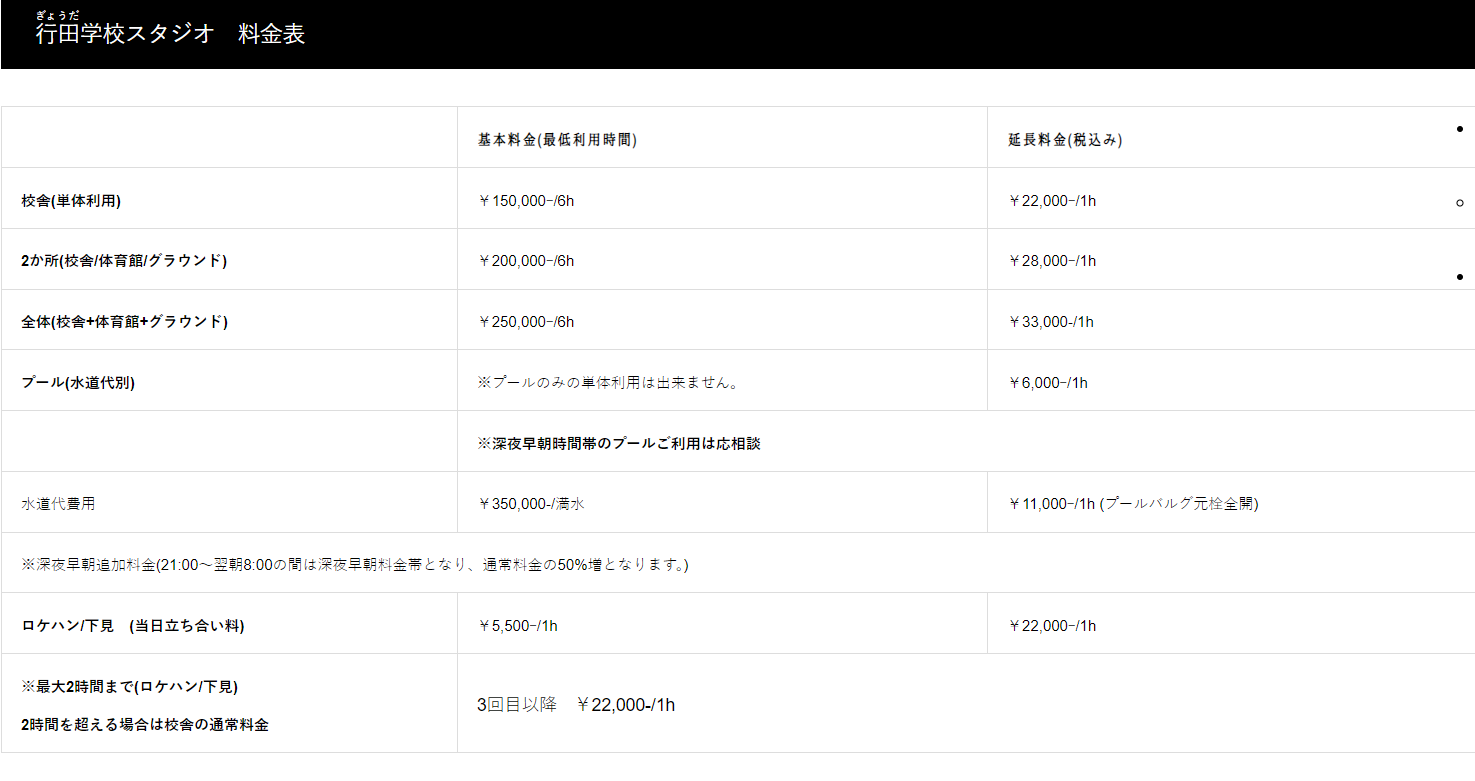Select the ￥6,000-/1h pool extension fee

pos(1048,383)
